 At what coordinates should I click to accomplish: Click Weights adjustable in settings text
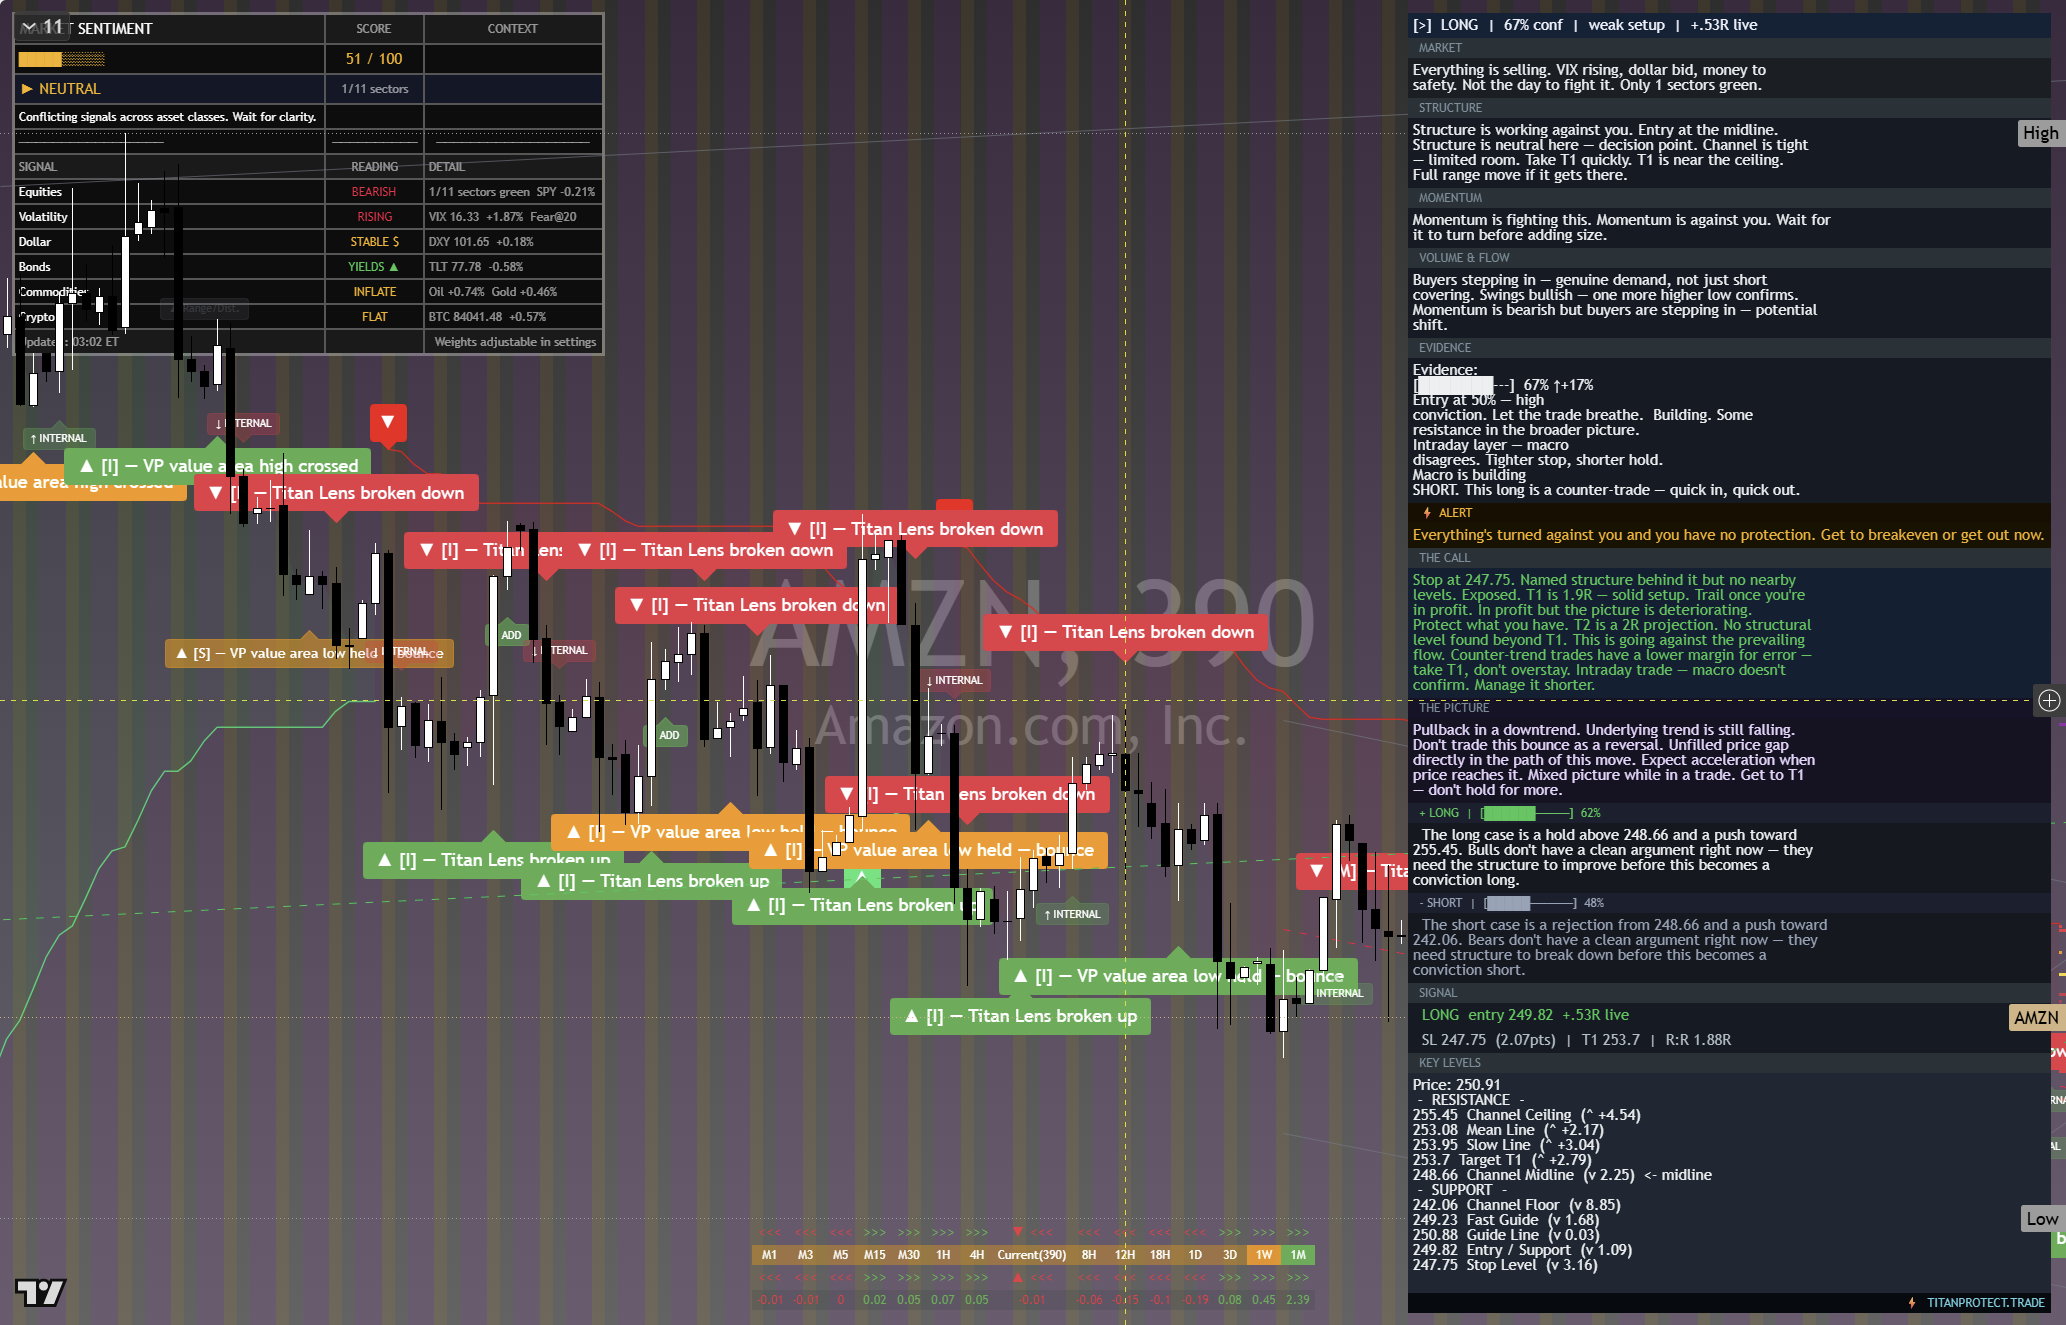point(515,342)
